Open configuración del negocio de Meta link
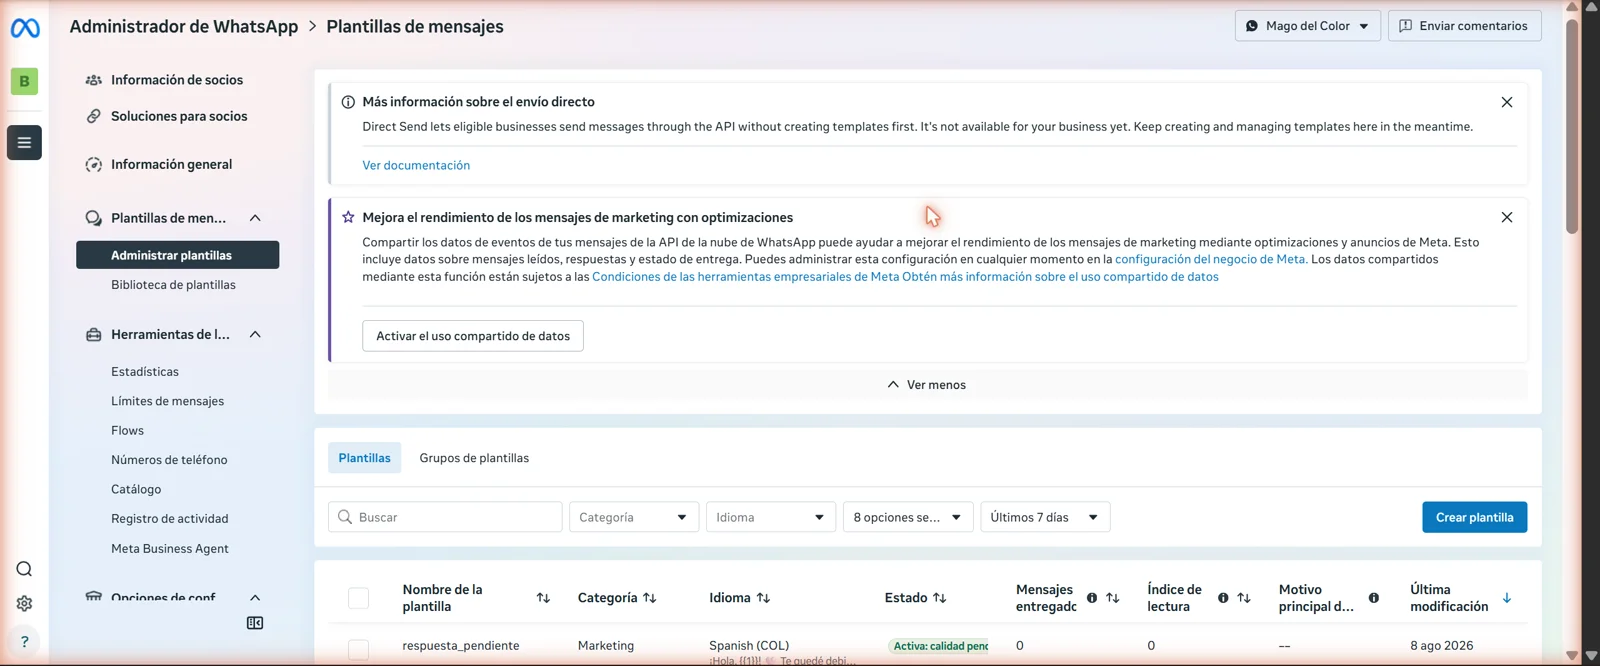Viewport: 1600px width, 666px height. [1211, 259]
